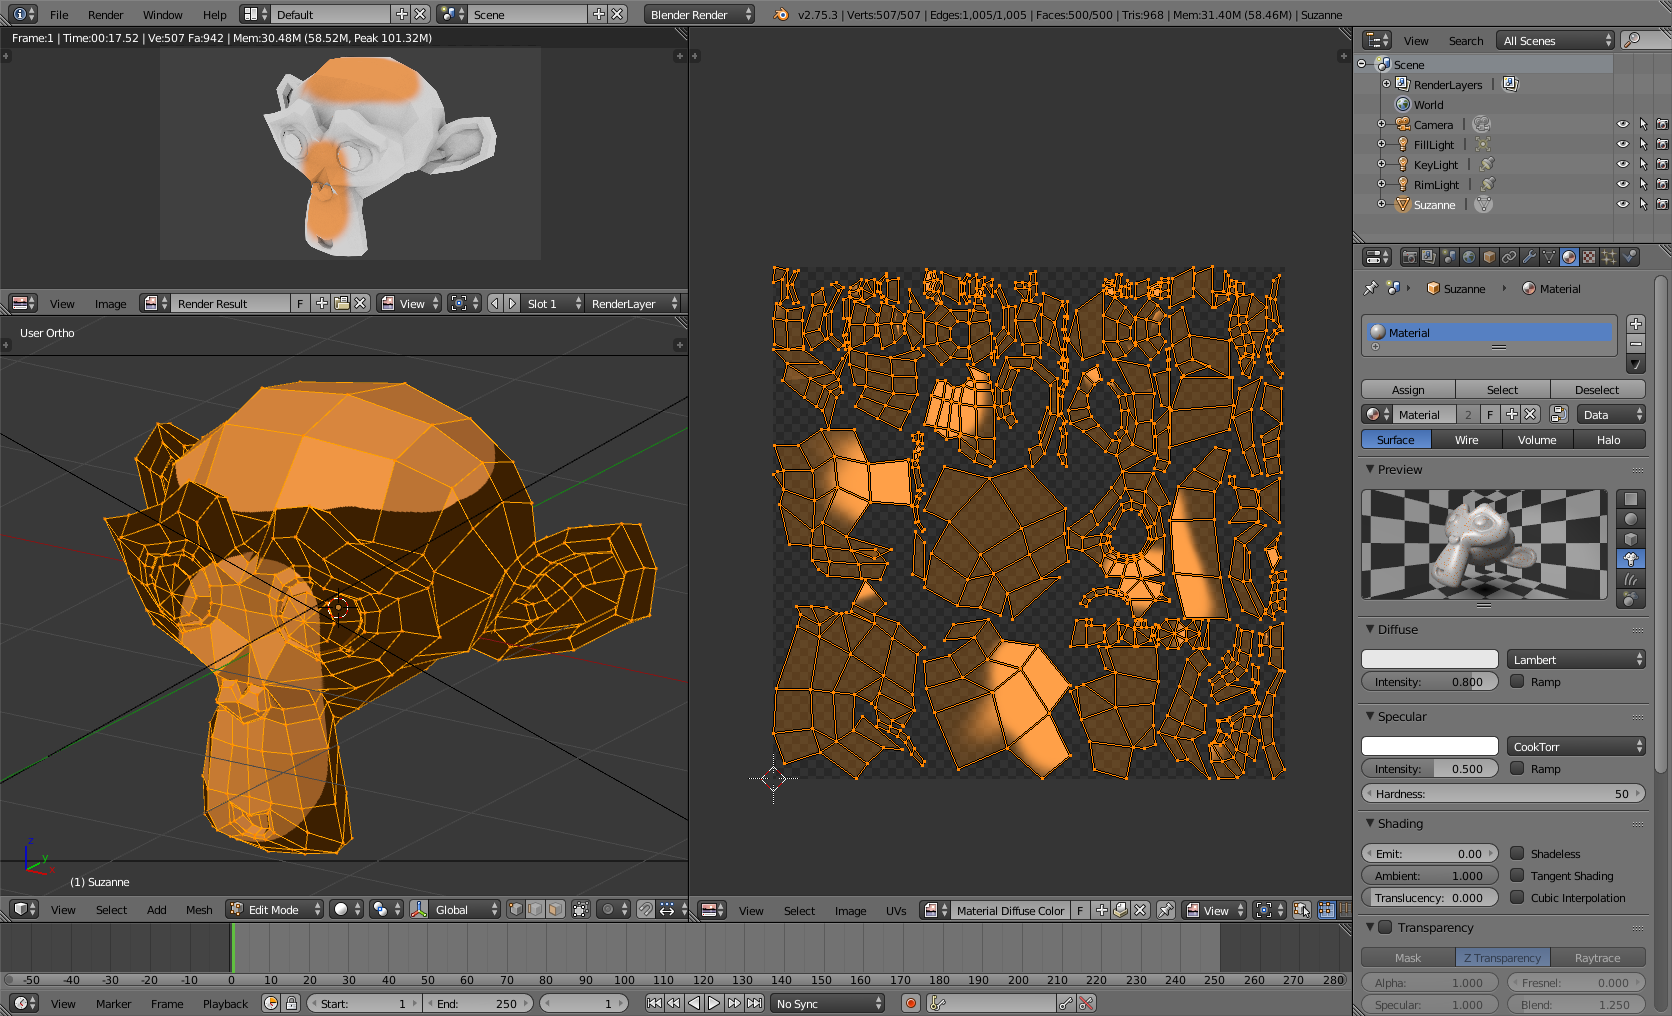Open the World properties tab (globe icon)
1672x1016 pixels.
pyautogui.click(x=1469, y=257)
